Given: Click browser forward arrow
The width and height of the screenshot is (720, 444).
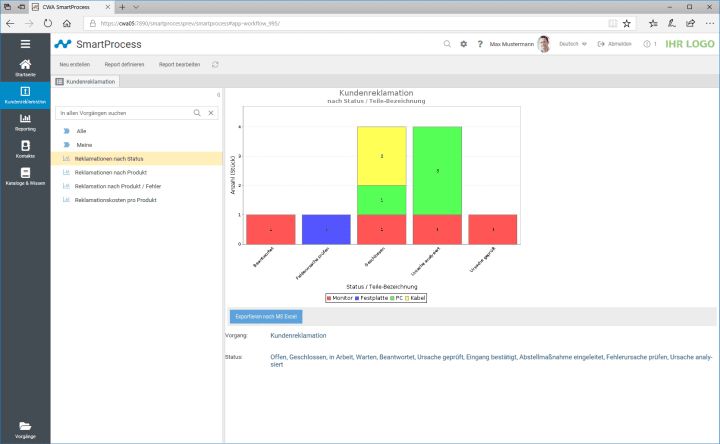Looking at the screenshot, I should click(29, 23).
